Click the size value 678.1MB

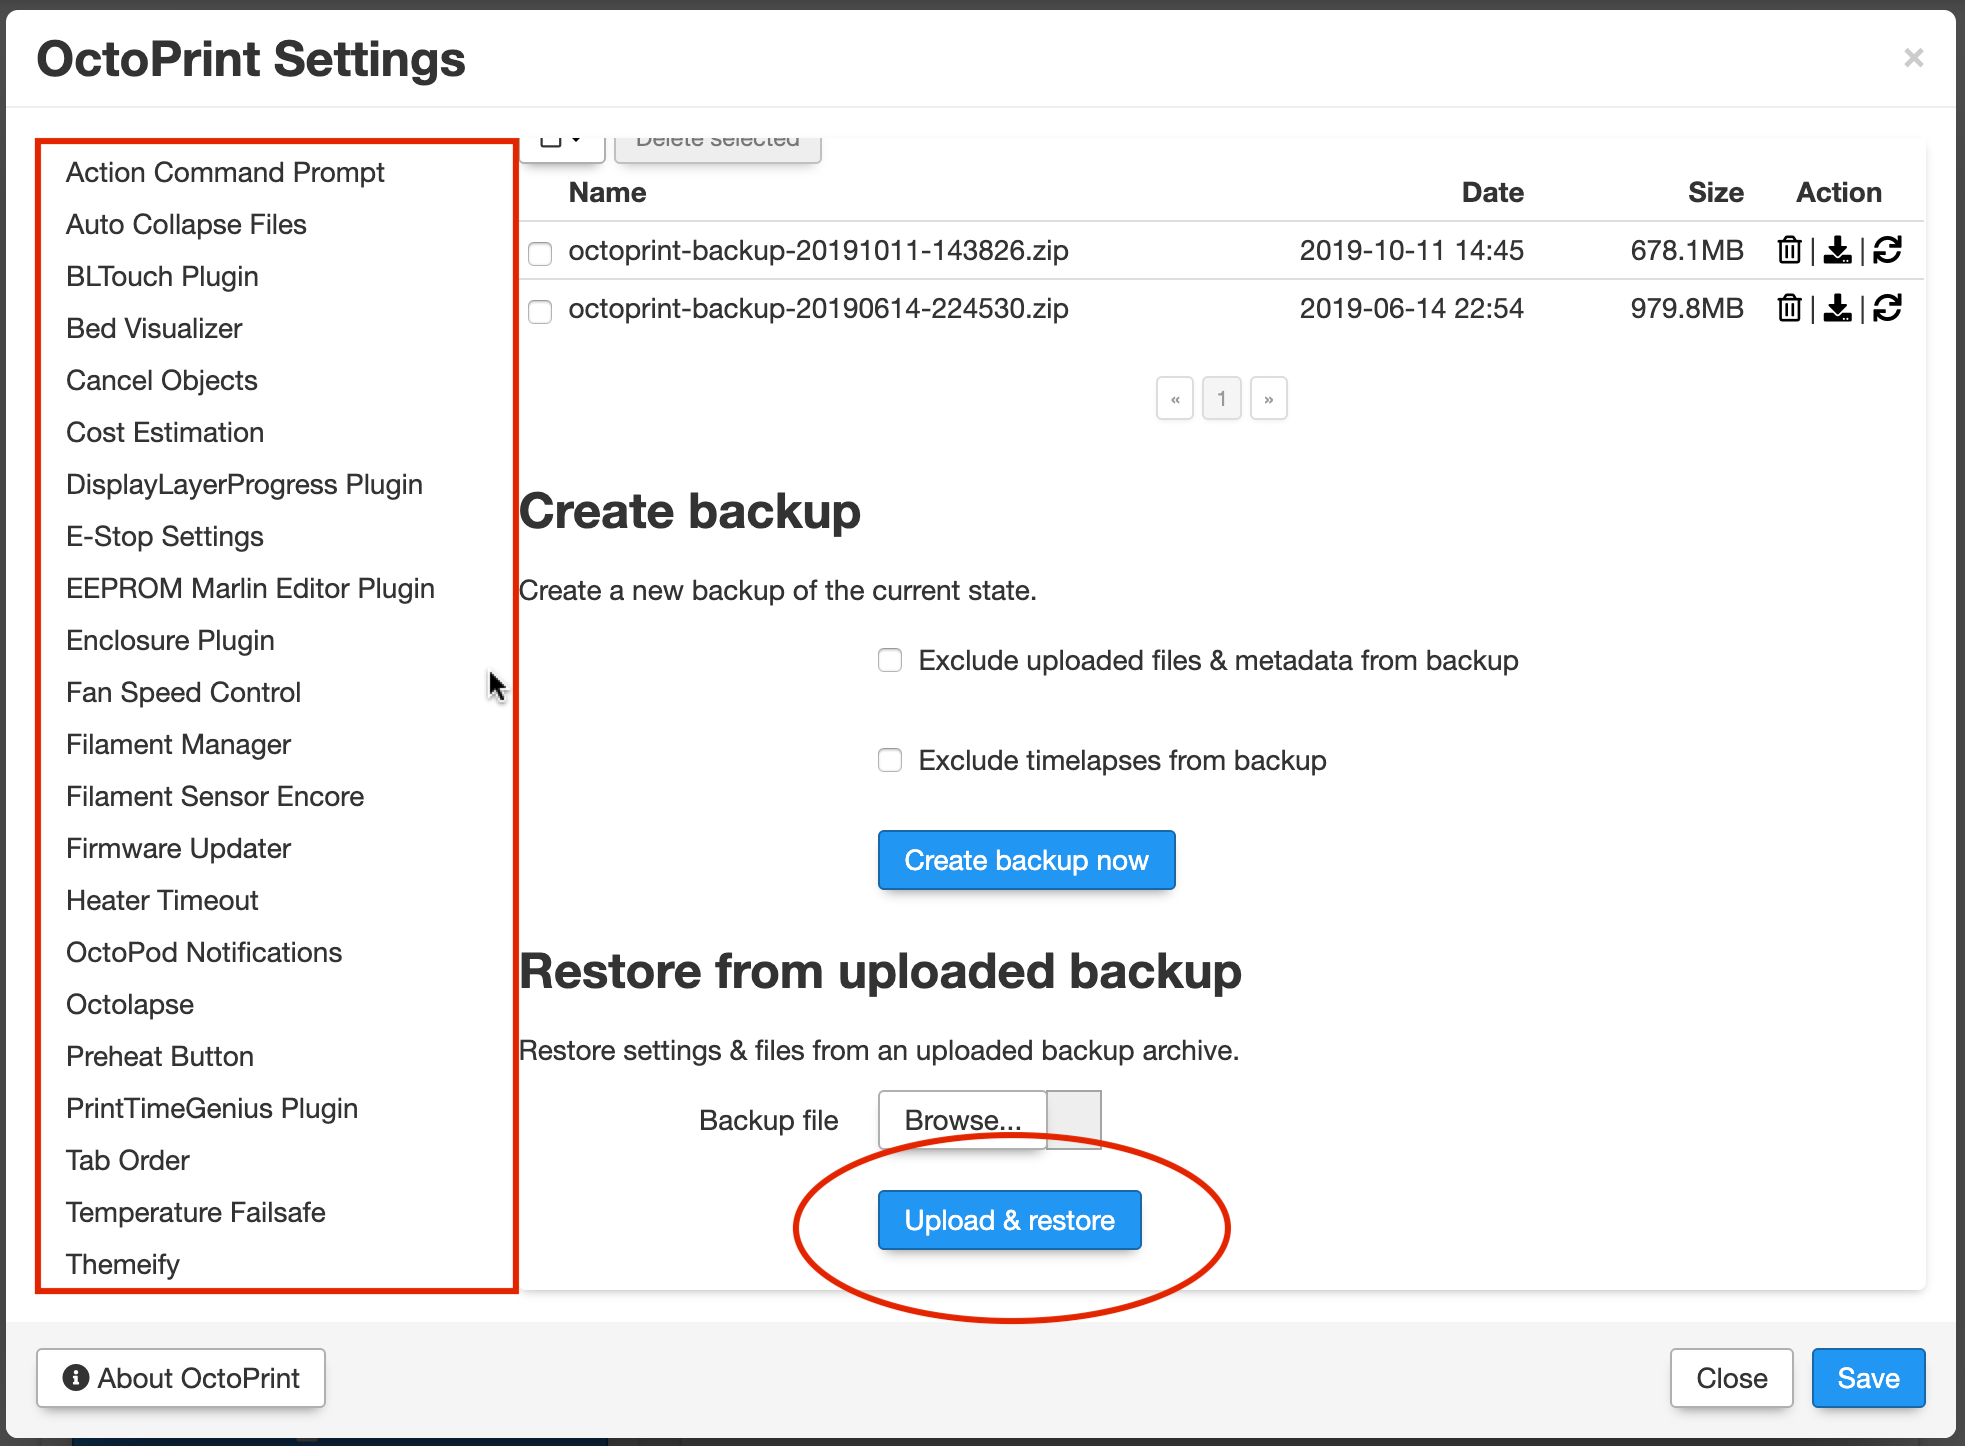pyautogui.click(x=1686, y=250)
